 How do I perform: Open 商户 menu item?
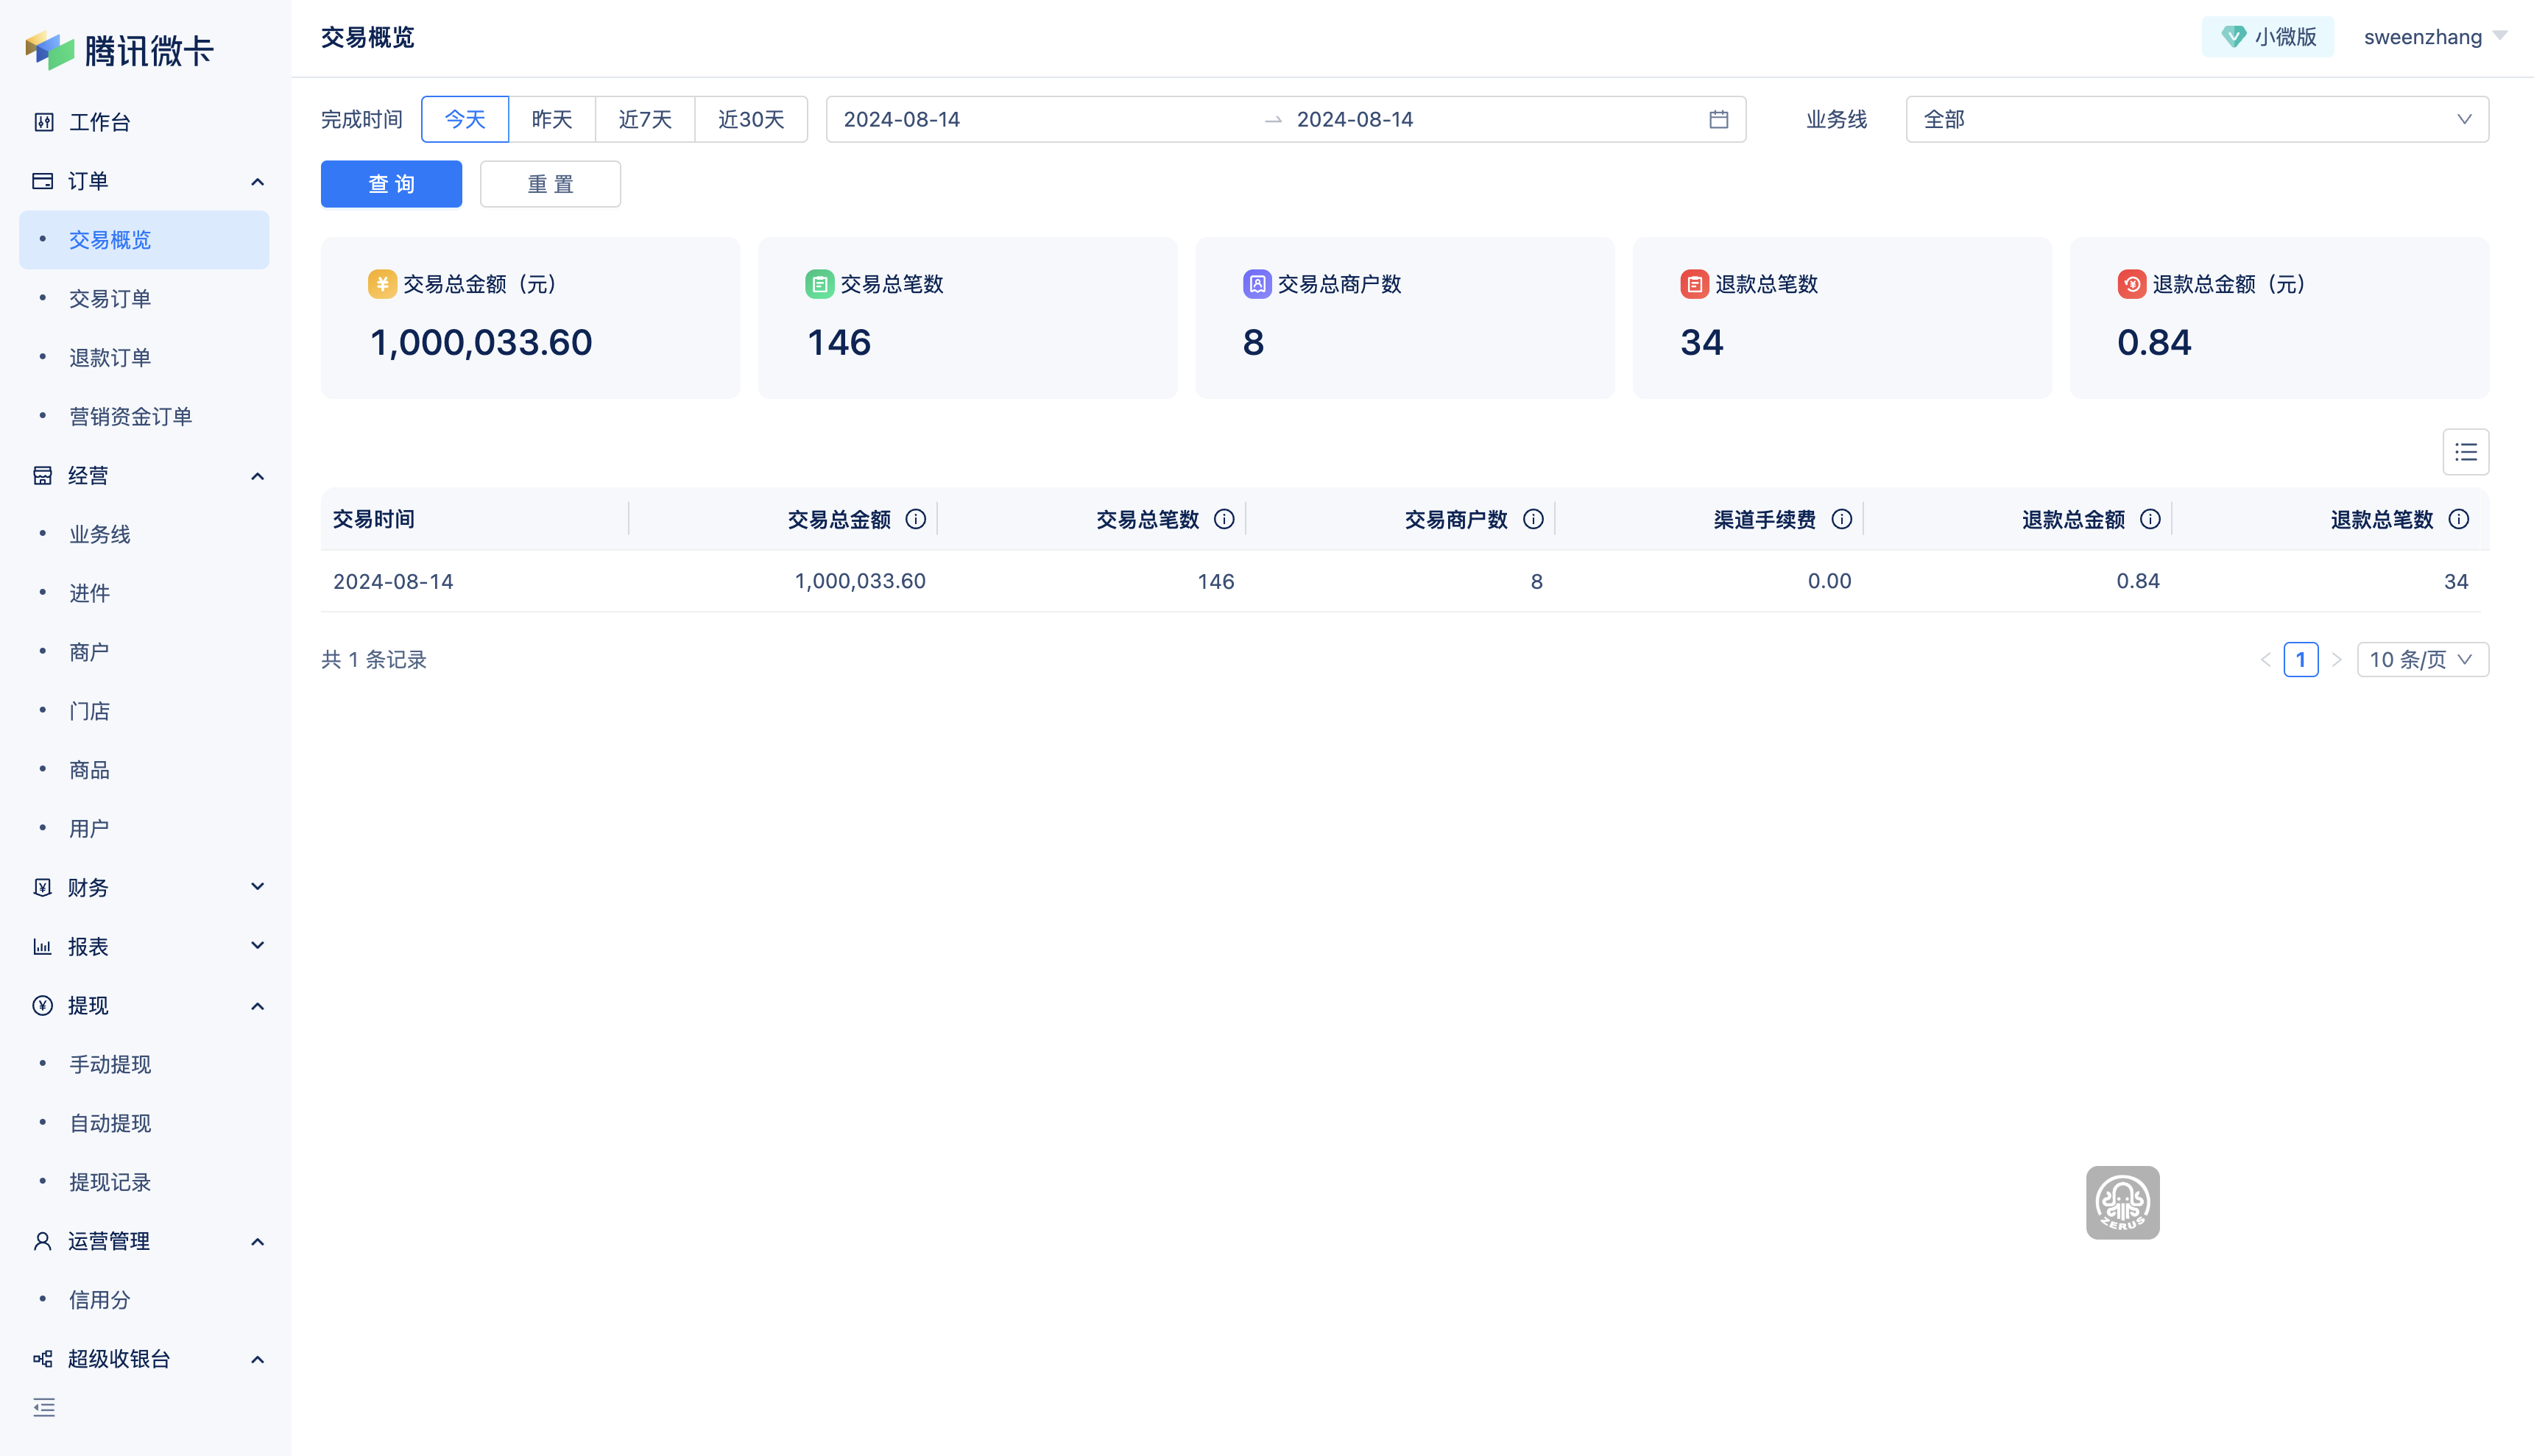pos(144,652)
